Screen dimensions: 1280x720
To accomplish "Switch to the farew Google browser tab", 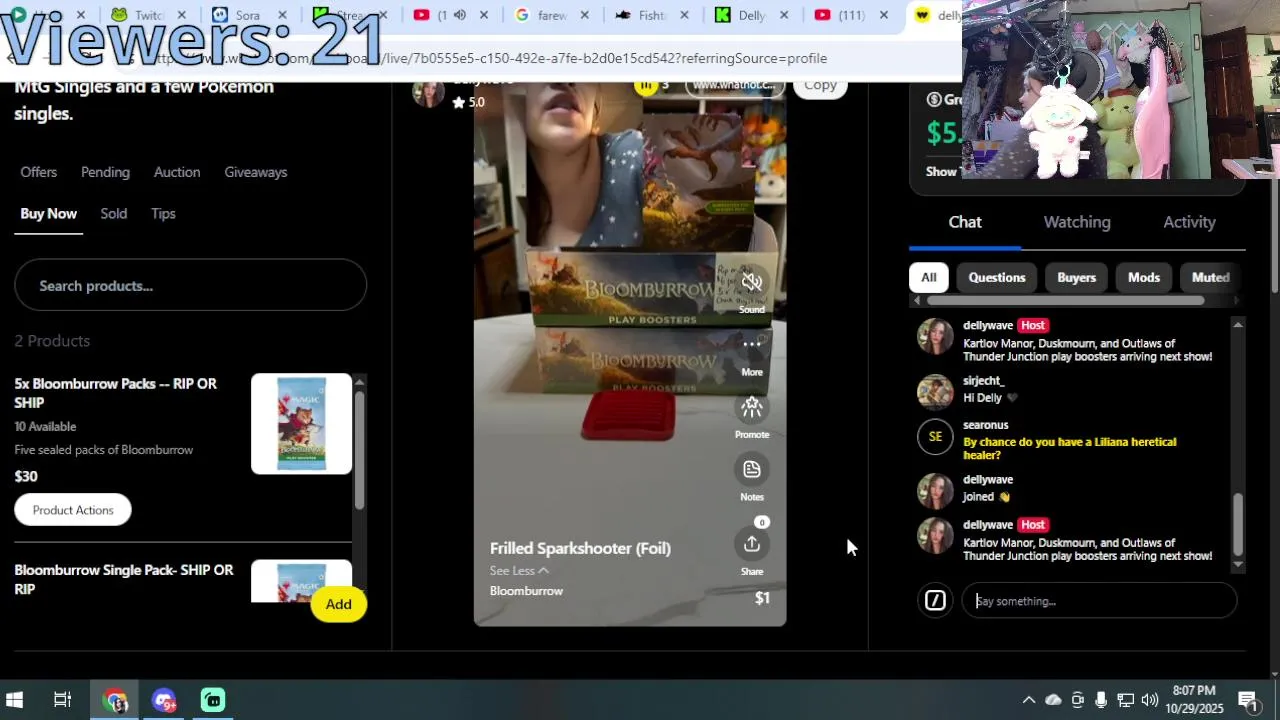I will (x=551, y=15).
